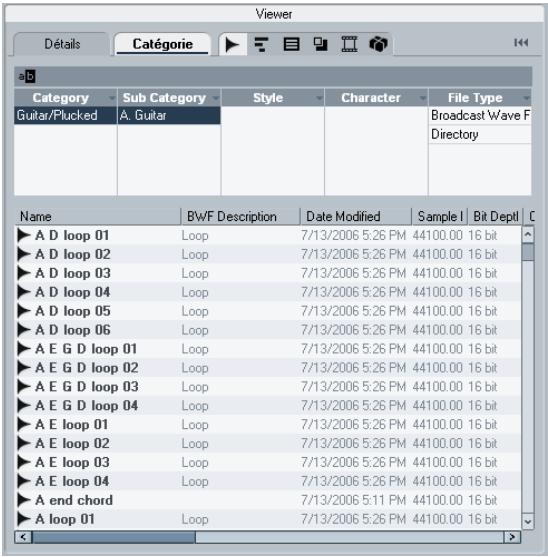
Task: Sort by the Name column header
Action: coord(98,216)
